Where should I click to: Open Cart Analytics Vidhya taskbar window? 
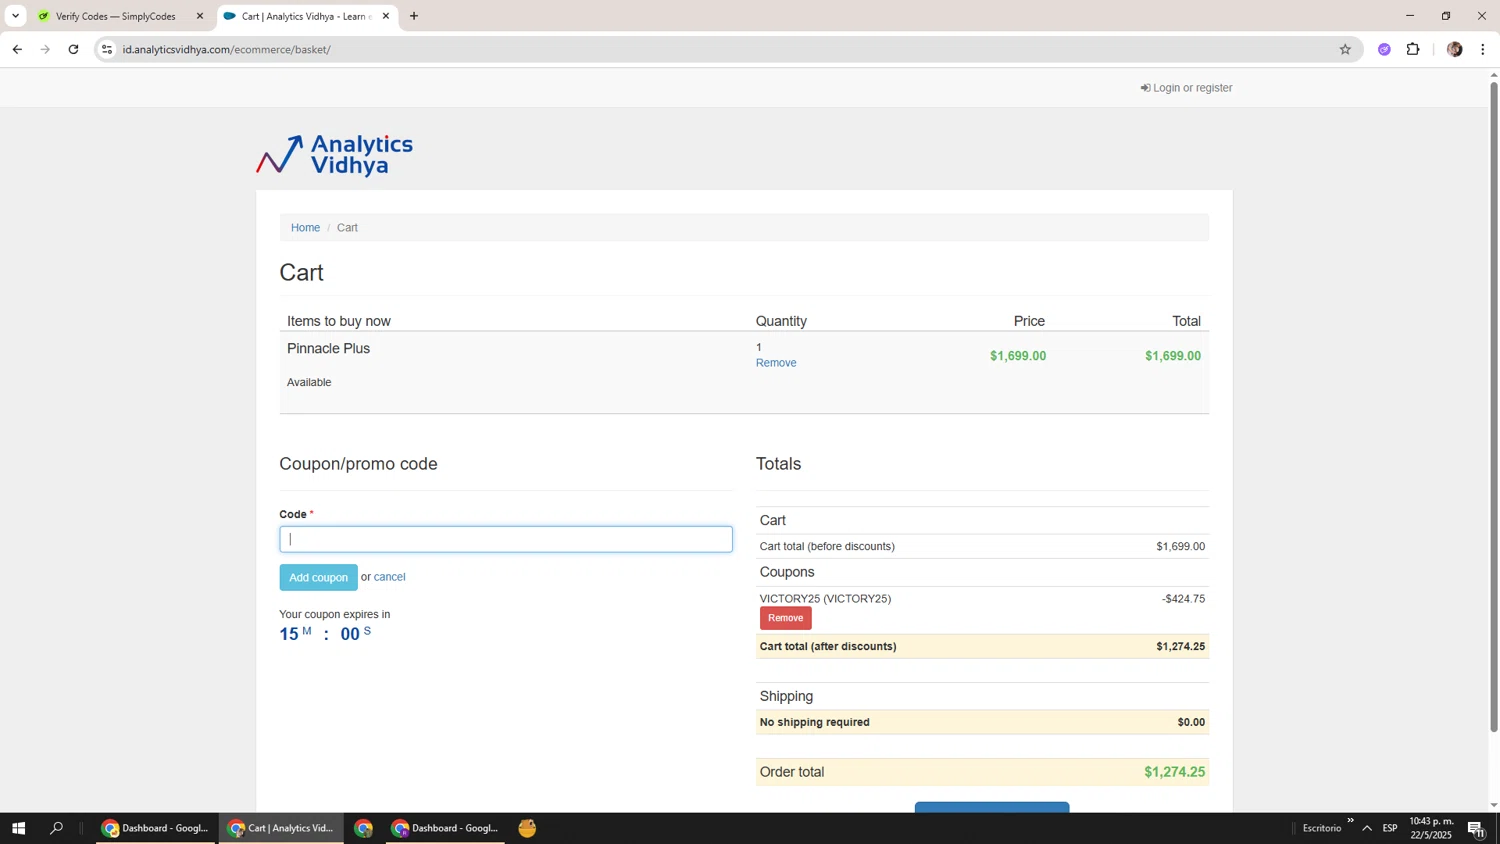click(x=281, y=828)
